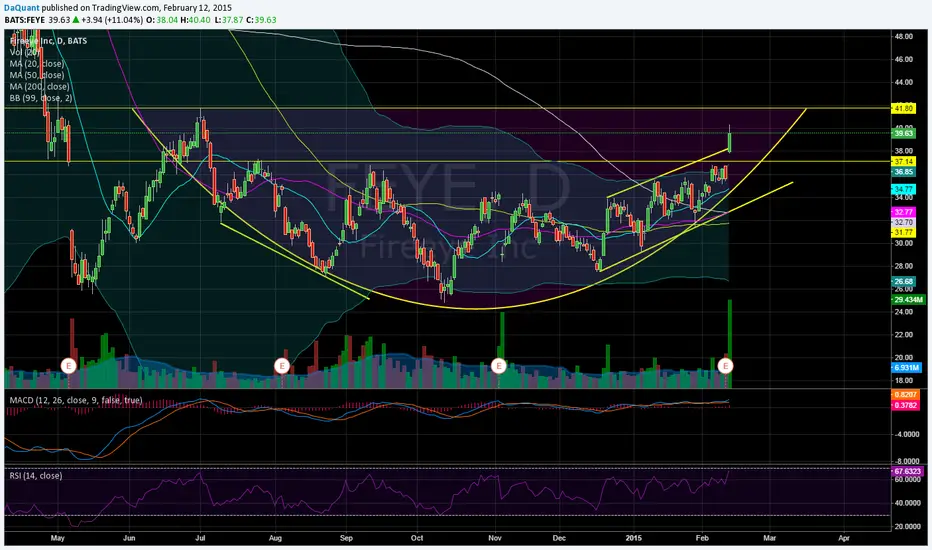Select the MA (50, close) indicator legend
This screenshot has height=550, width=932.
click(x=36, y=75)
